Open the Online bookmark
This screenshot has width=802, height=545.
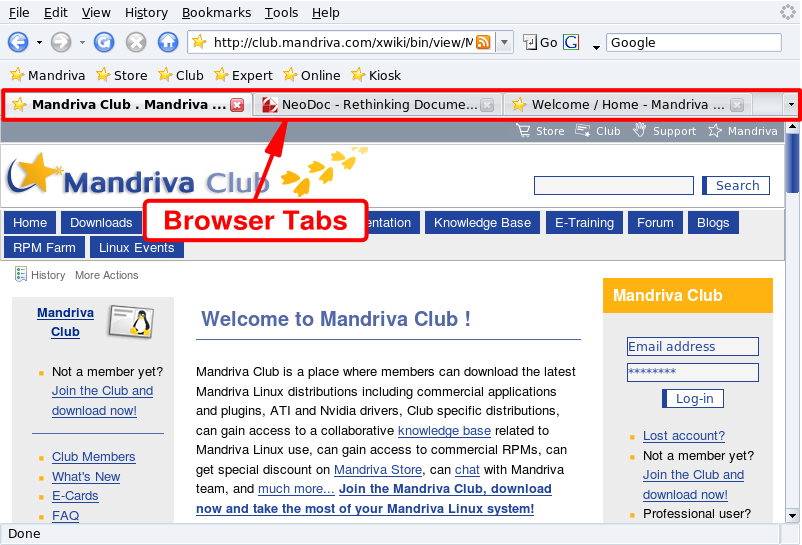pyautogui.click(x=311, y=75)
